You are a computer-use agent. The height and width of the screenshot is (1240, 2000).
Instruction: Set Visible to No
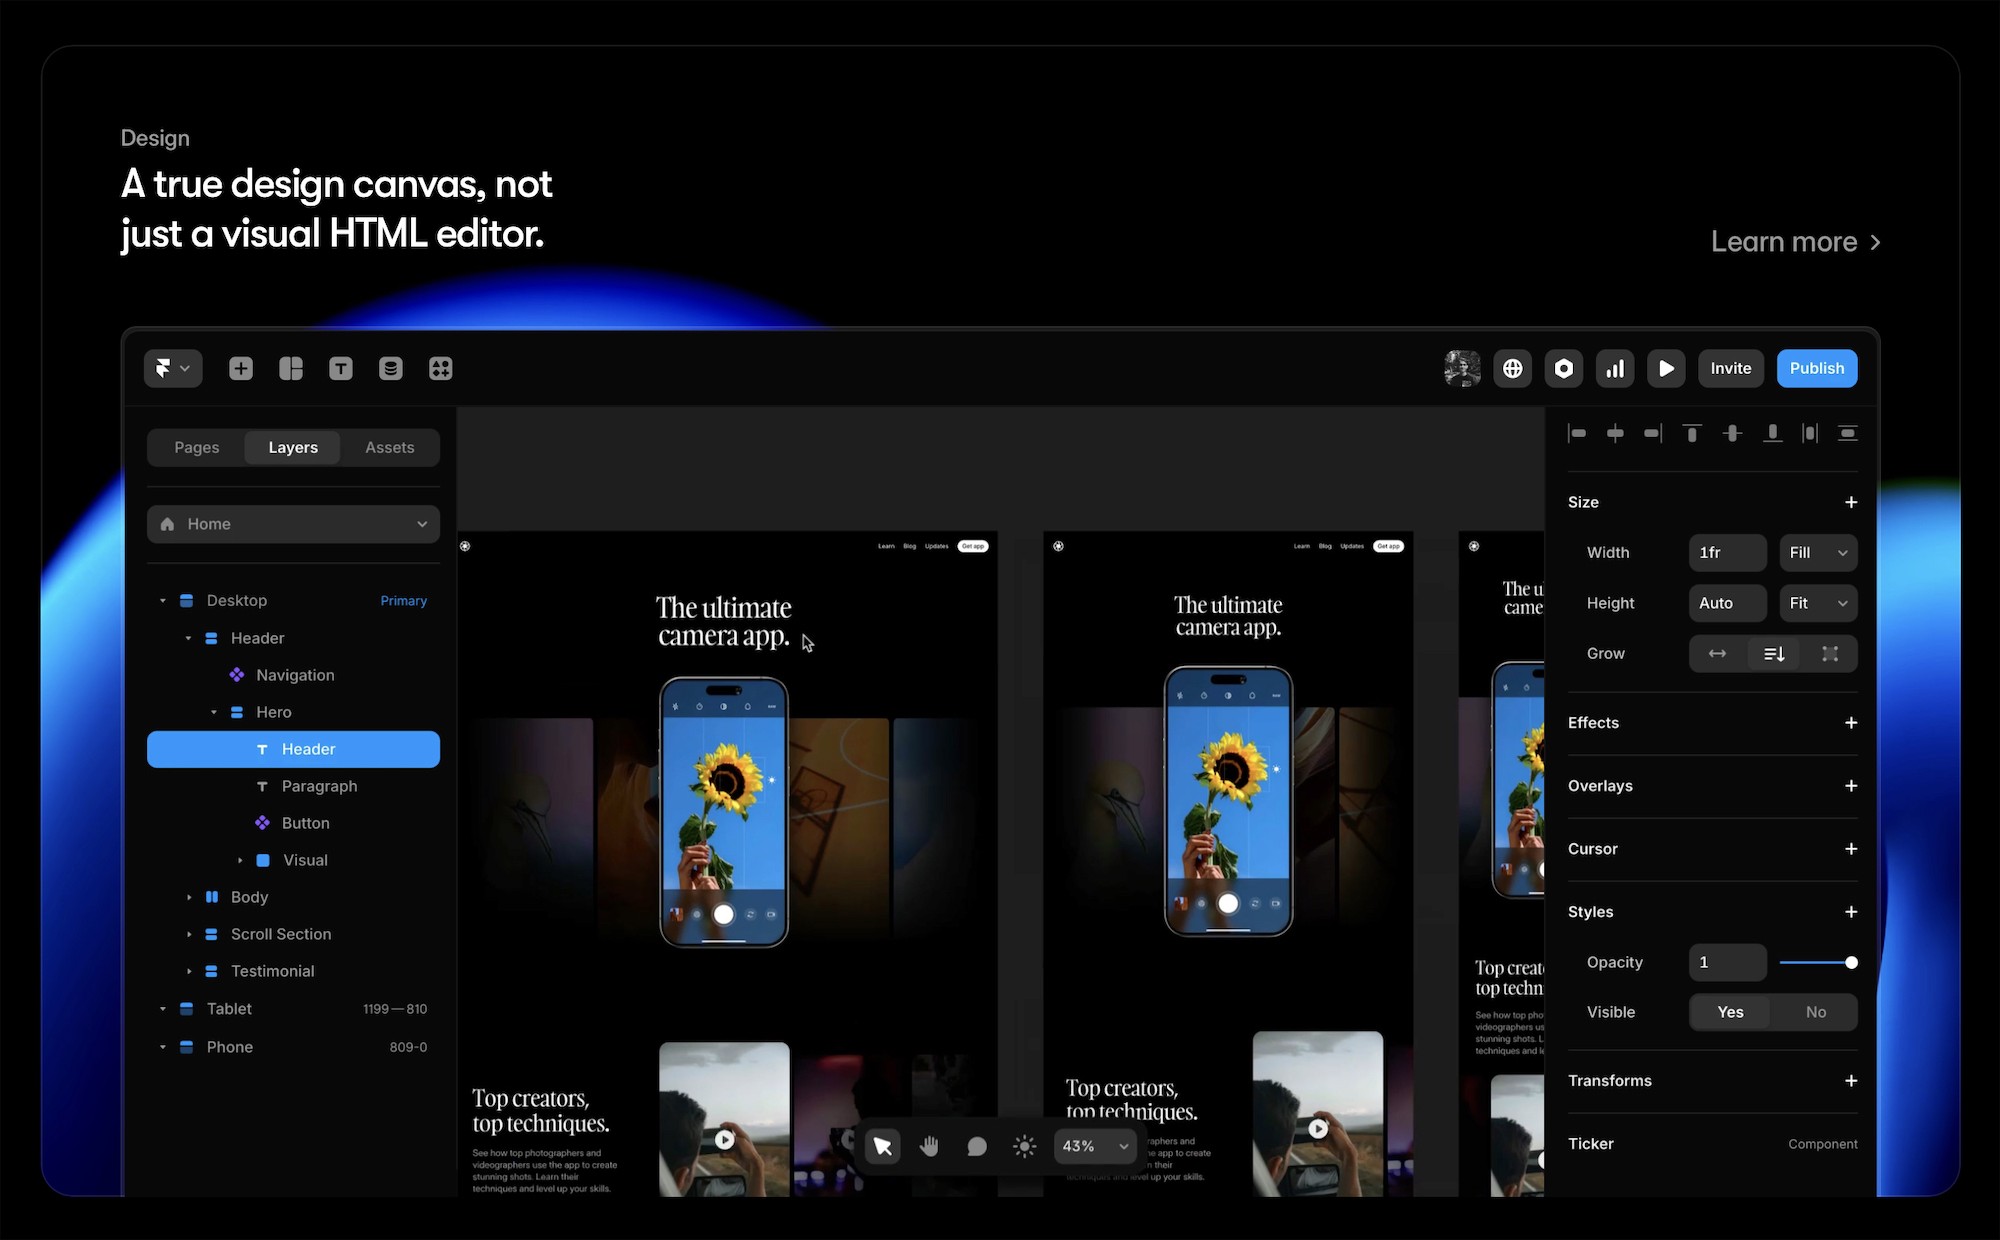(x=1816, y=1012)
